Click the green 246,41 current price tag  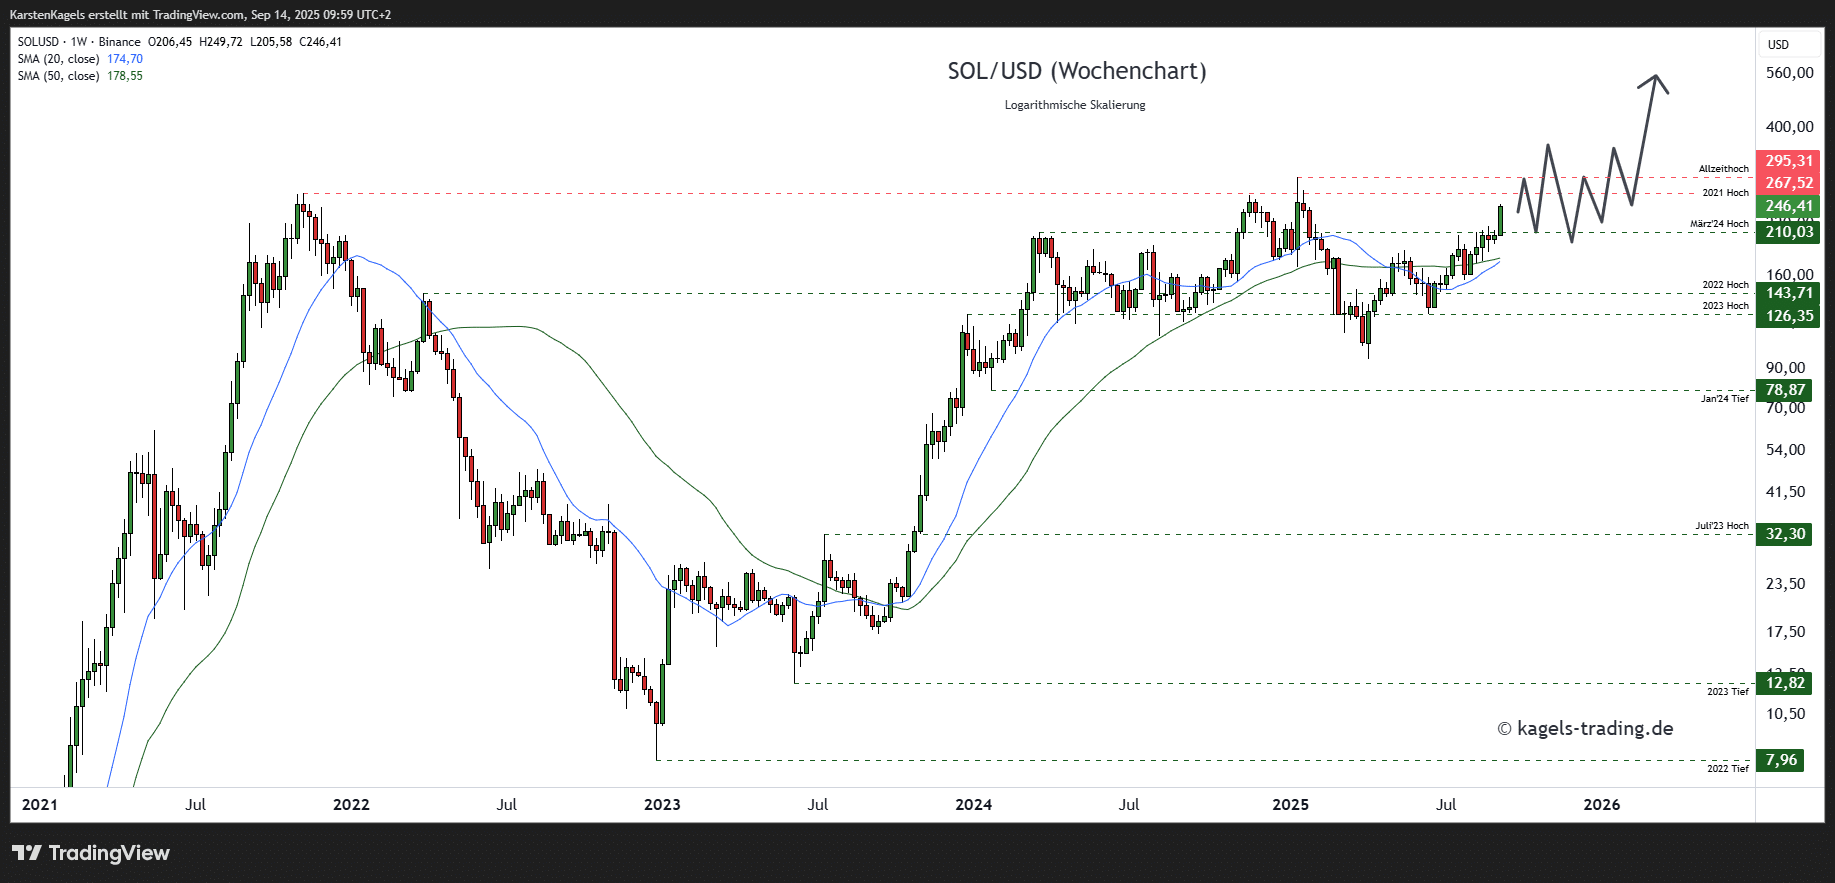point(1788,207)
